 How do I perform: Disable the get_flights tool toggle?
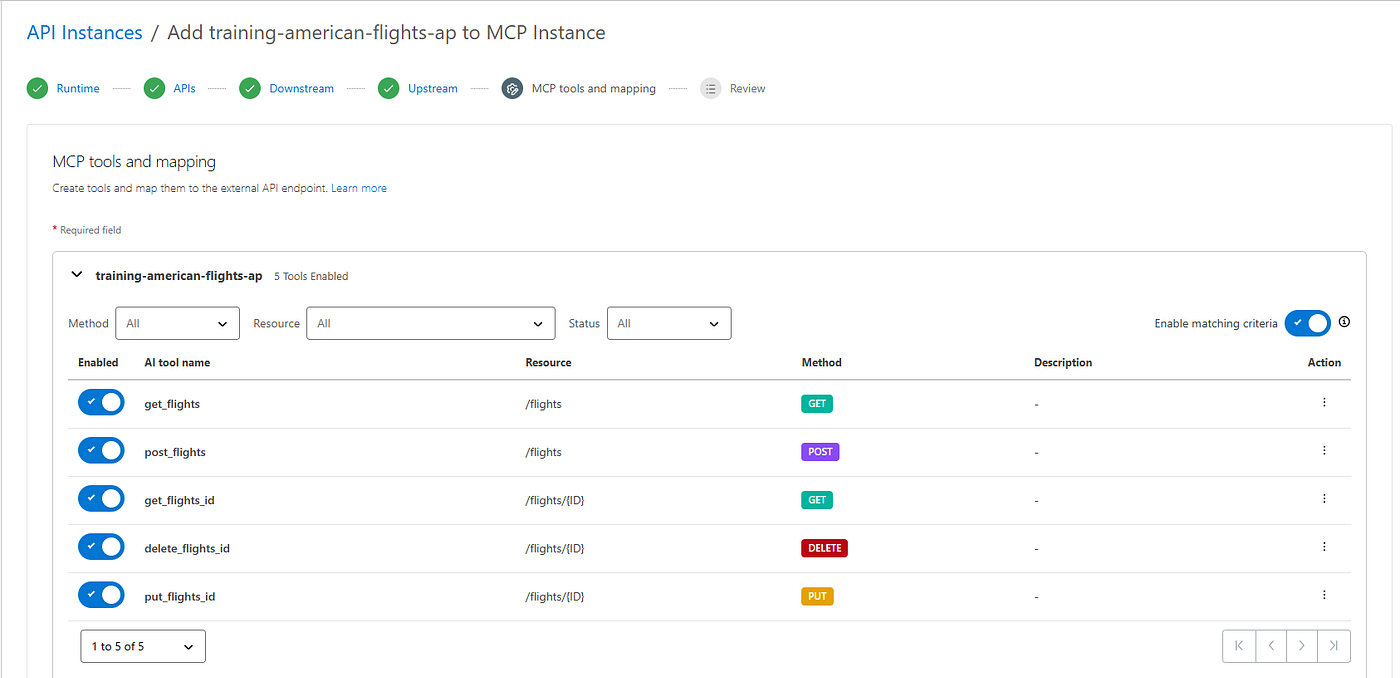(101, 402)
